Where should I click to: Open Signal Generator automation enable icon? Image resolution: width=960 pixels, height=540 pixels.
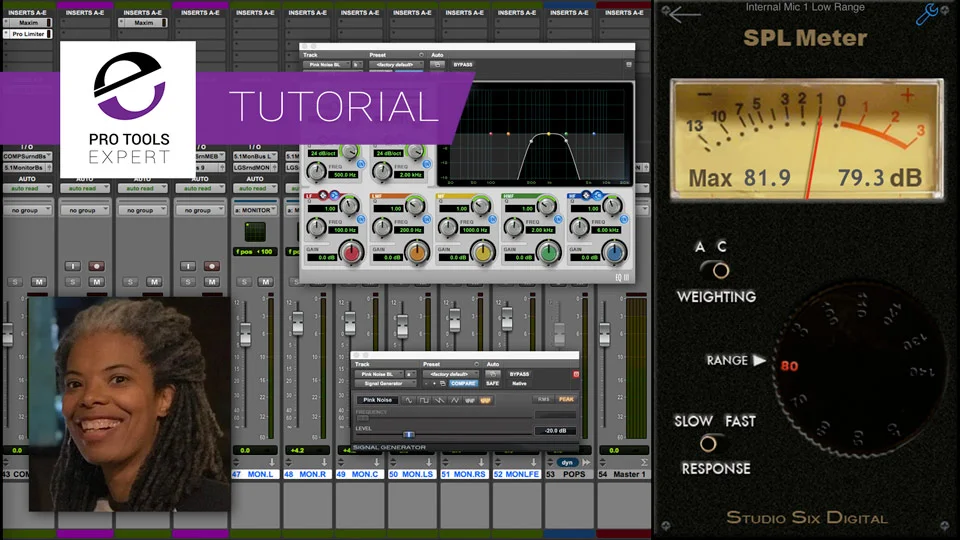[492, 373]
